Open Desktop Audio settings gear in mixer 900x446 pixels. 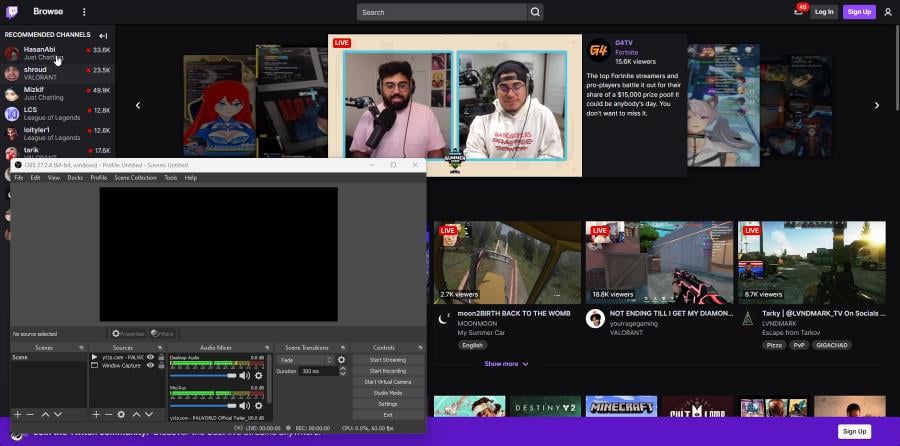coord(258,375)
